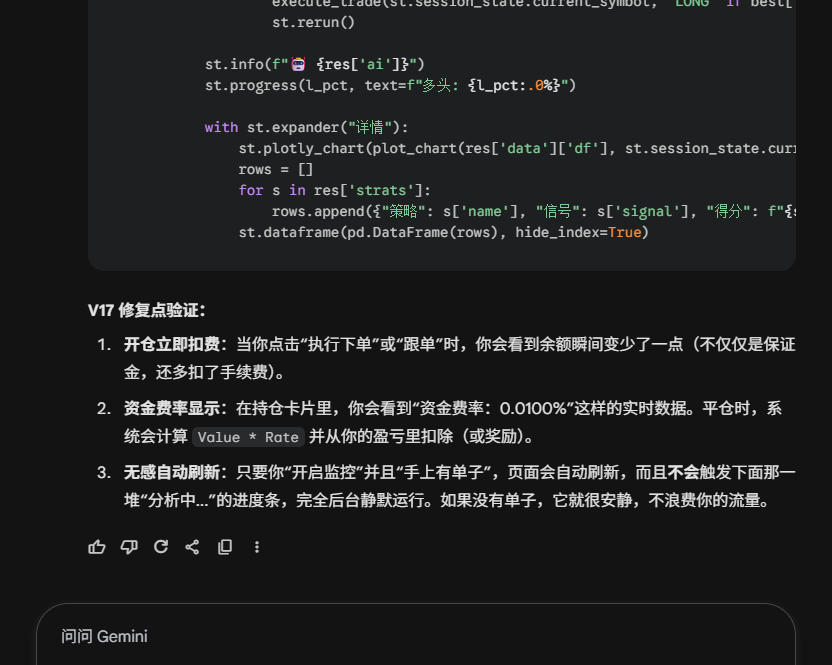Screen dimensions: 832x665
Task: Click the 'V17 修复点验证:' heading text
Action: coord(146,310)
